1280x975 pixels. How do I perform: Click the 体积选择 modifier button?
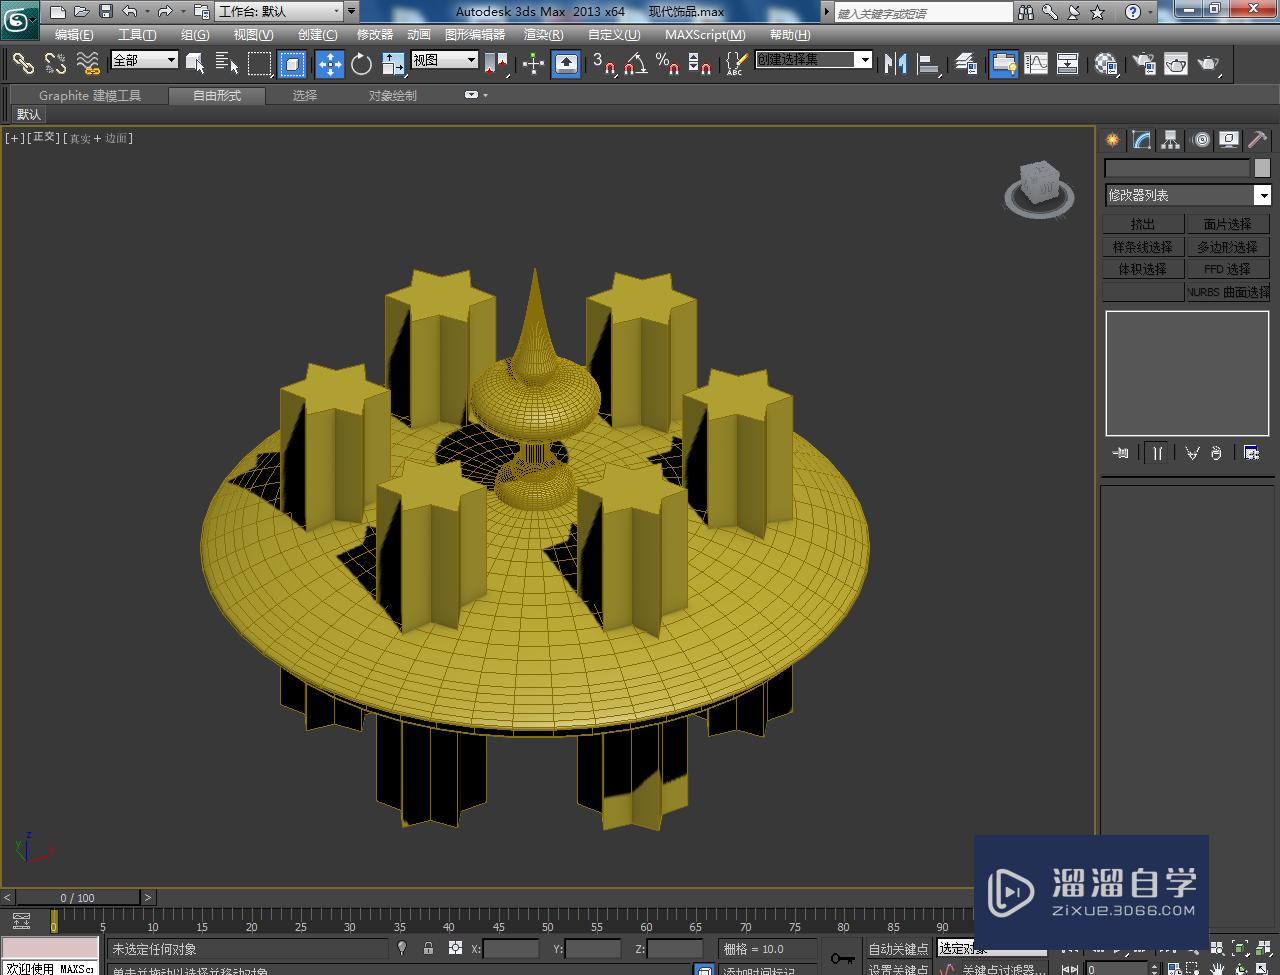1143,269
